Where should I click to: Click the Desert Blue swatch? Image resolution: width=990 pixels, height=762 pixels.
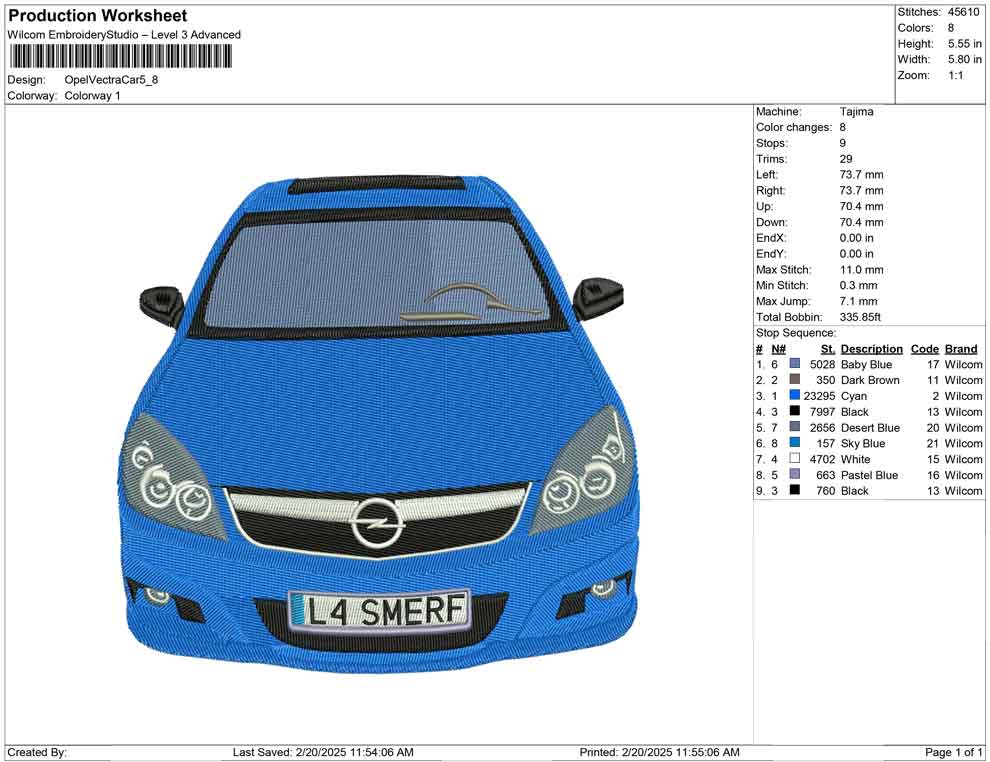(795, 428)
